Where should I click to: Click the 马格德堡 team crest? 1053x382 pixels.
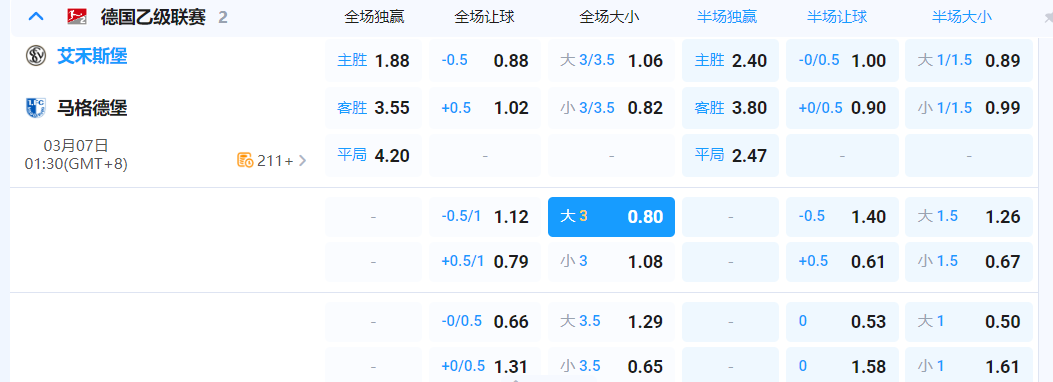coord(36,107)
